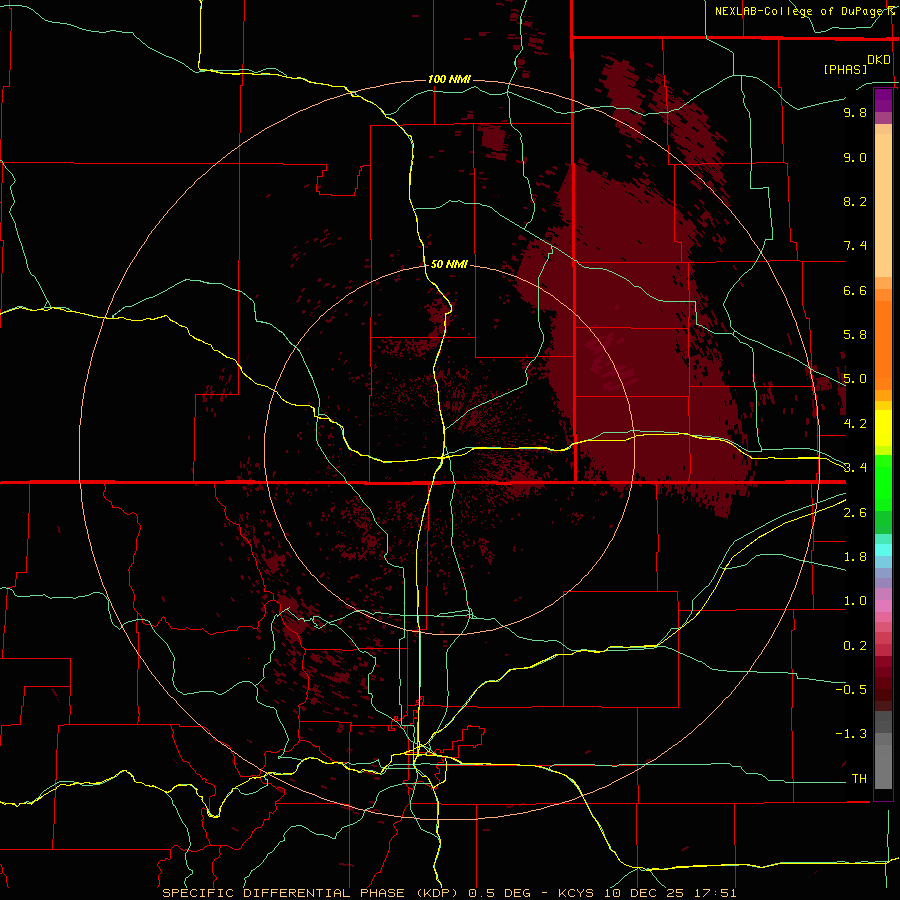Click the 1.8 value on the color scale
Image resolution: width=900 pixels, height=900 pixels.
855,557
